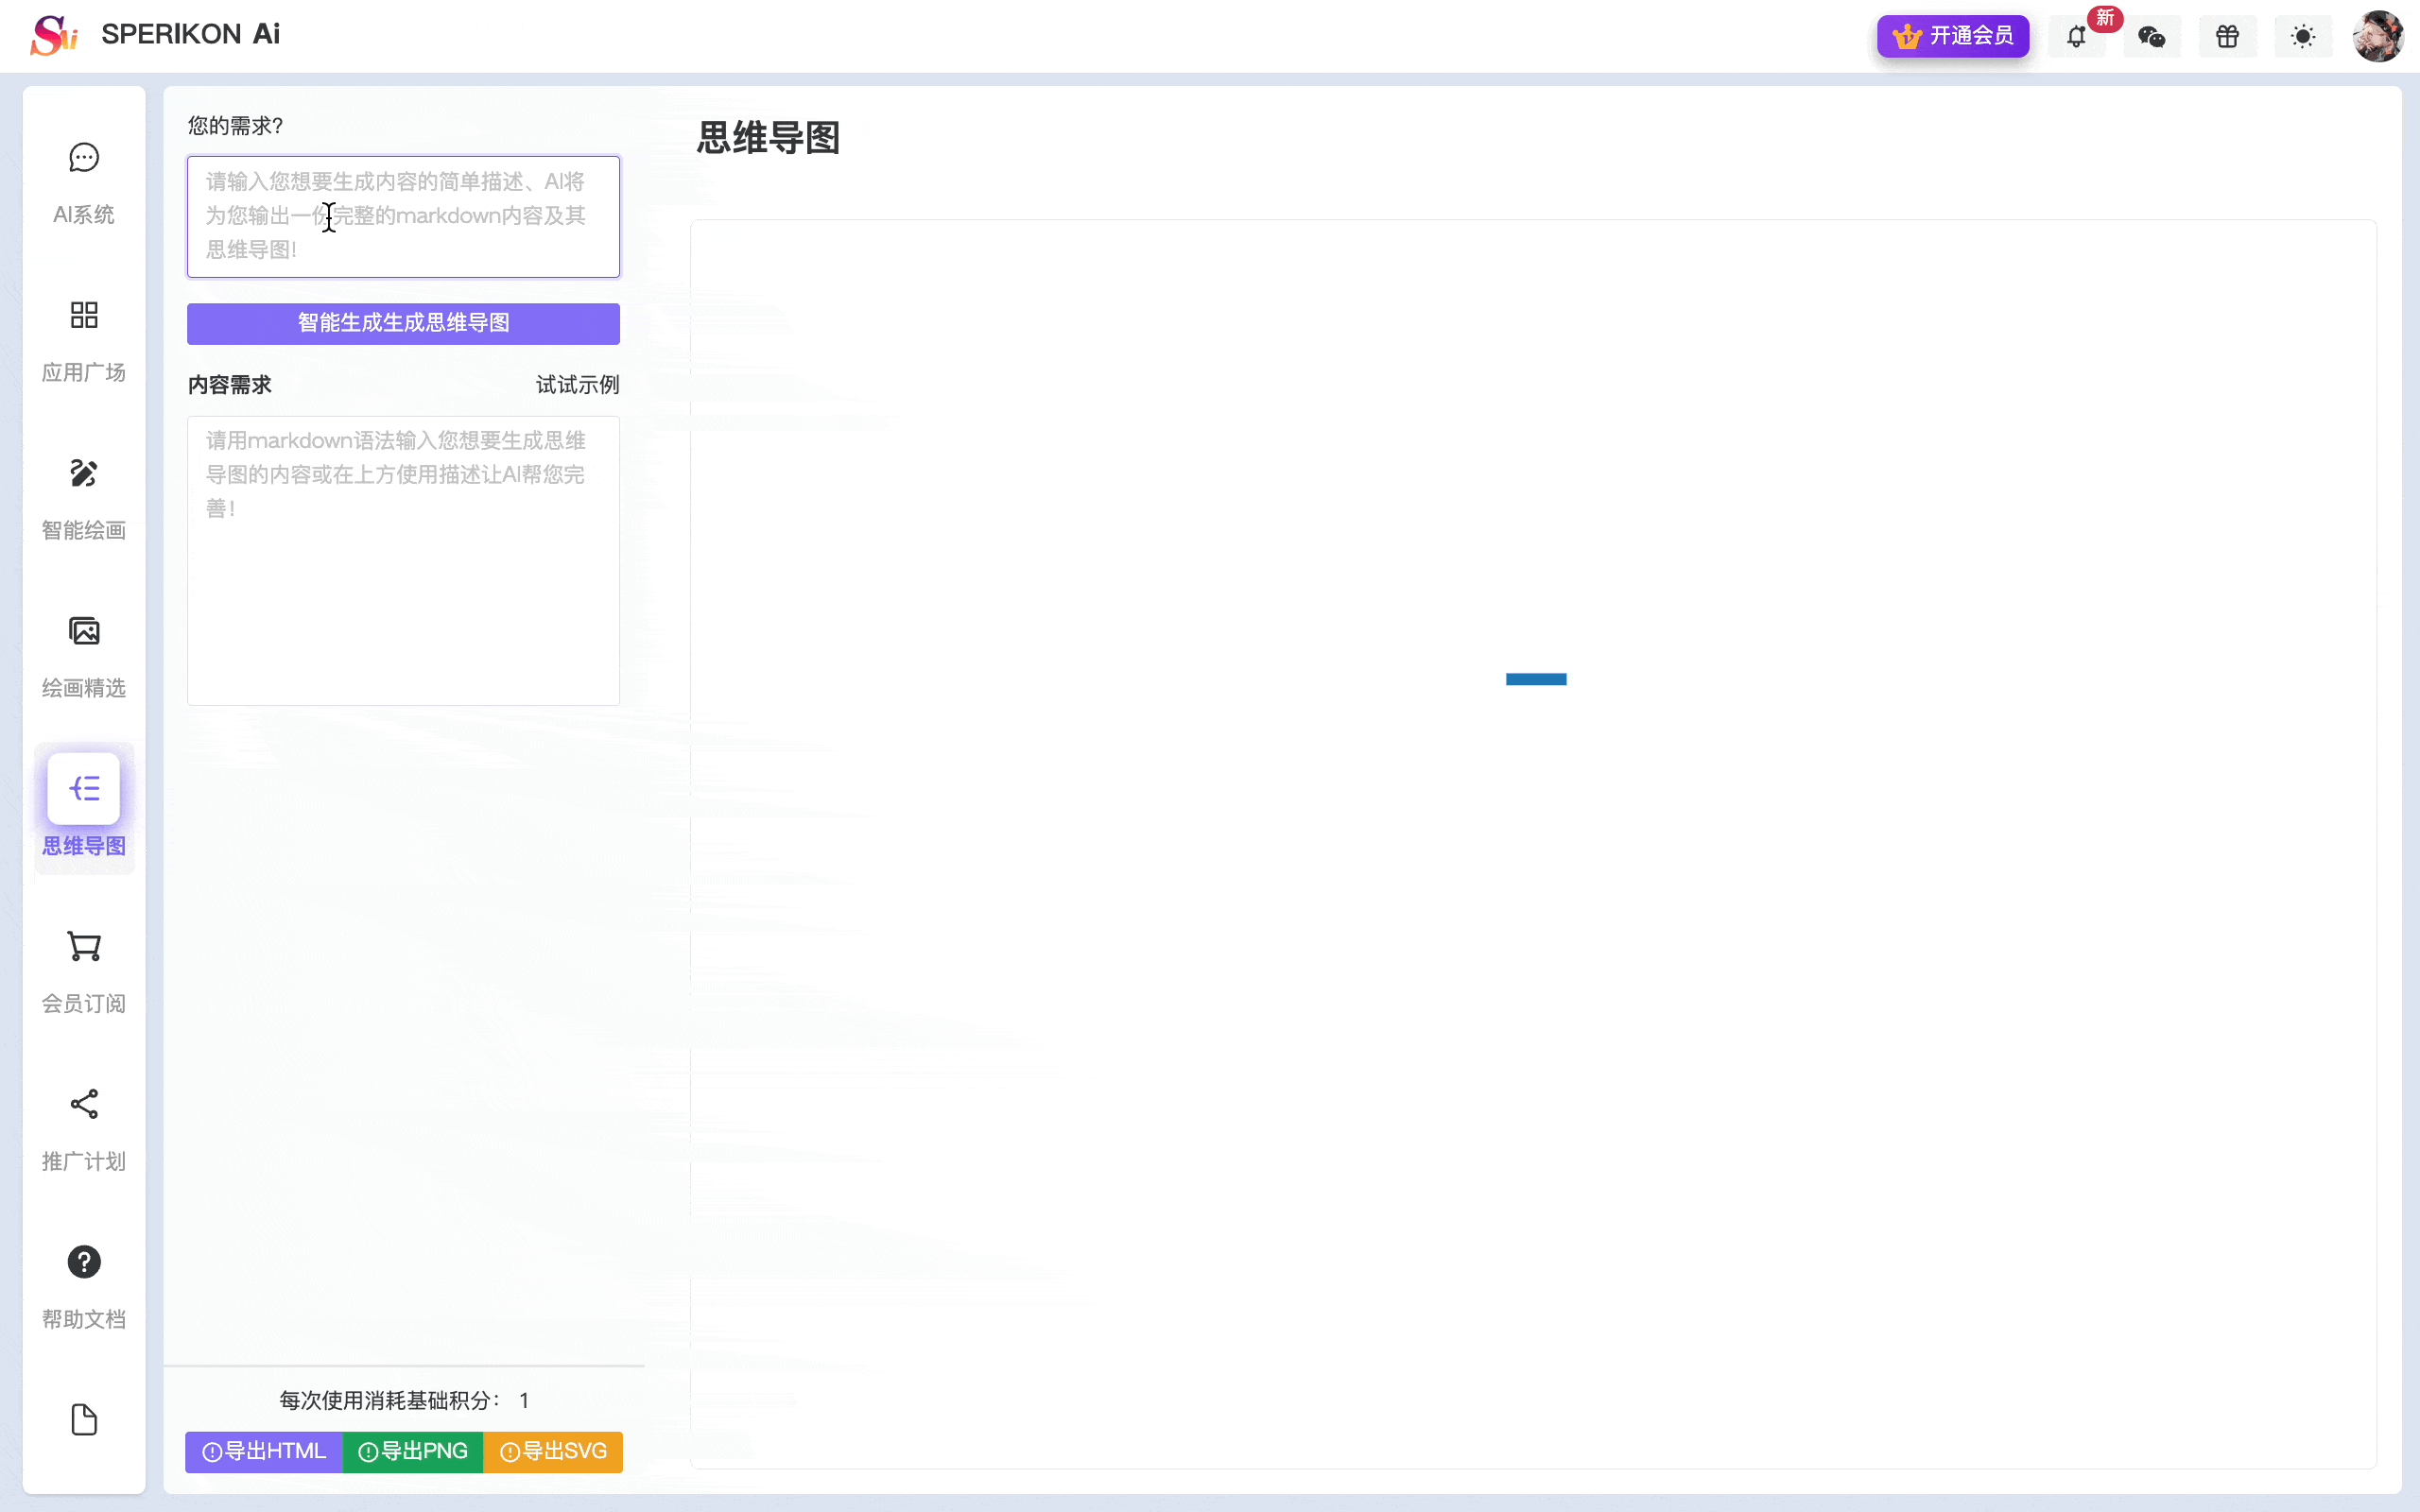Open the notification bell with 新 badge
Image resolution: width=2420 pixels, height=1512 pixels.
tap(2077, 35)
